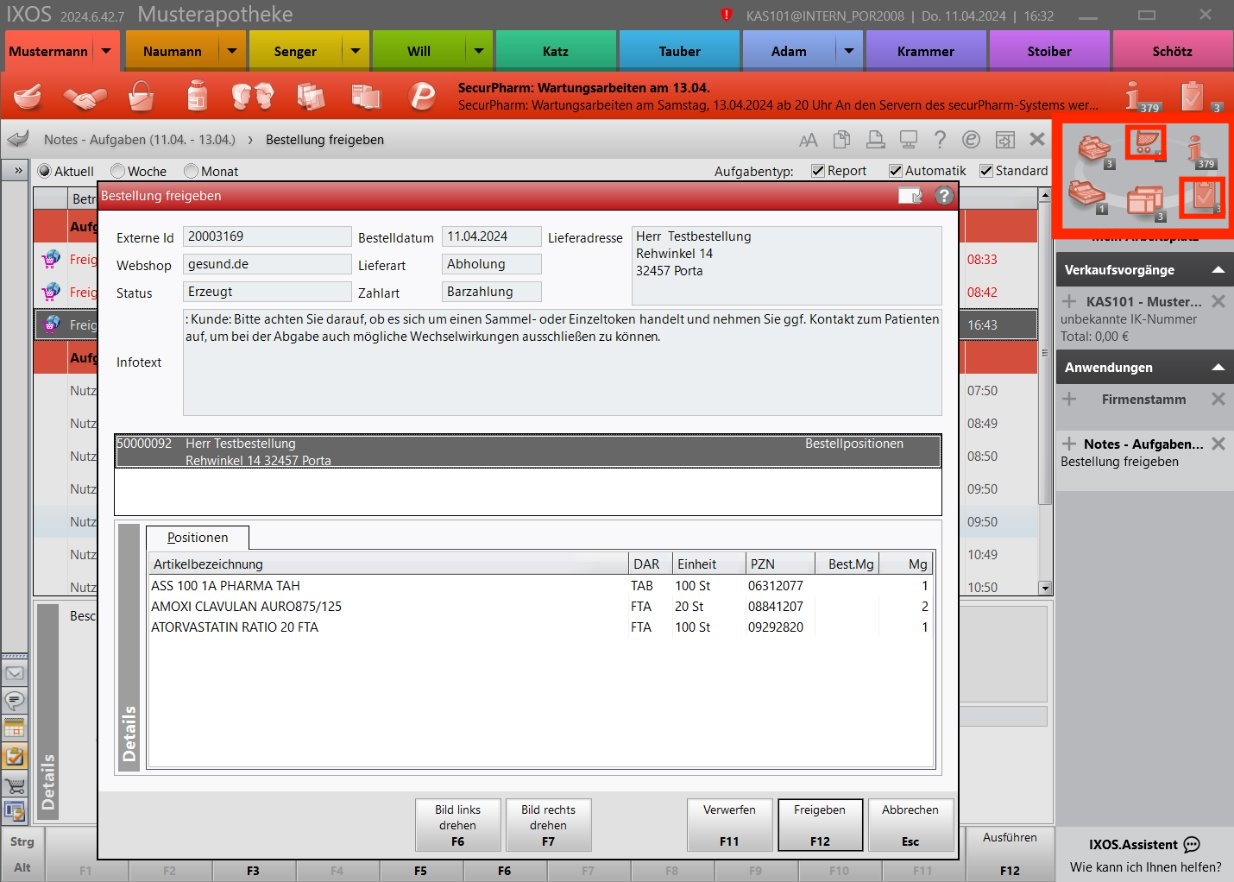This screenshot has width=1234, height=882.
Task: Open the speech bubble chat icon in sidebar
Action: [15, 700]
